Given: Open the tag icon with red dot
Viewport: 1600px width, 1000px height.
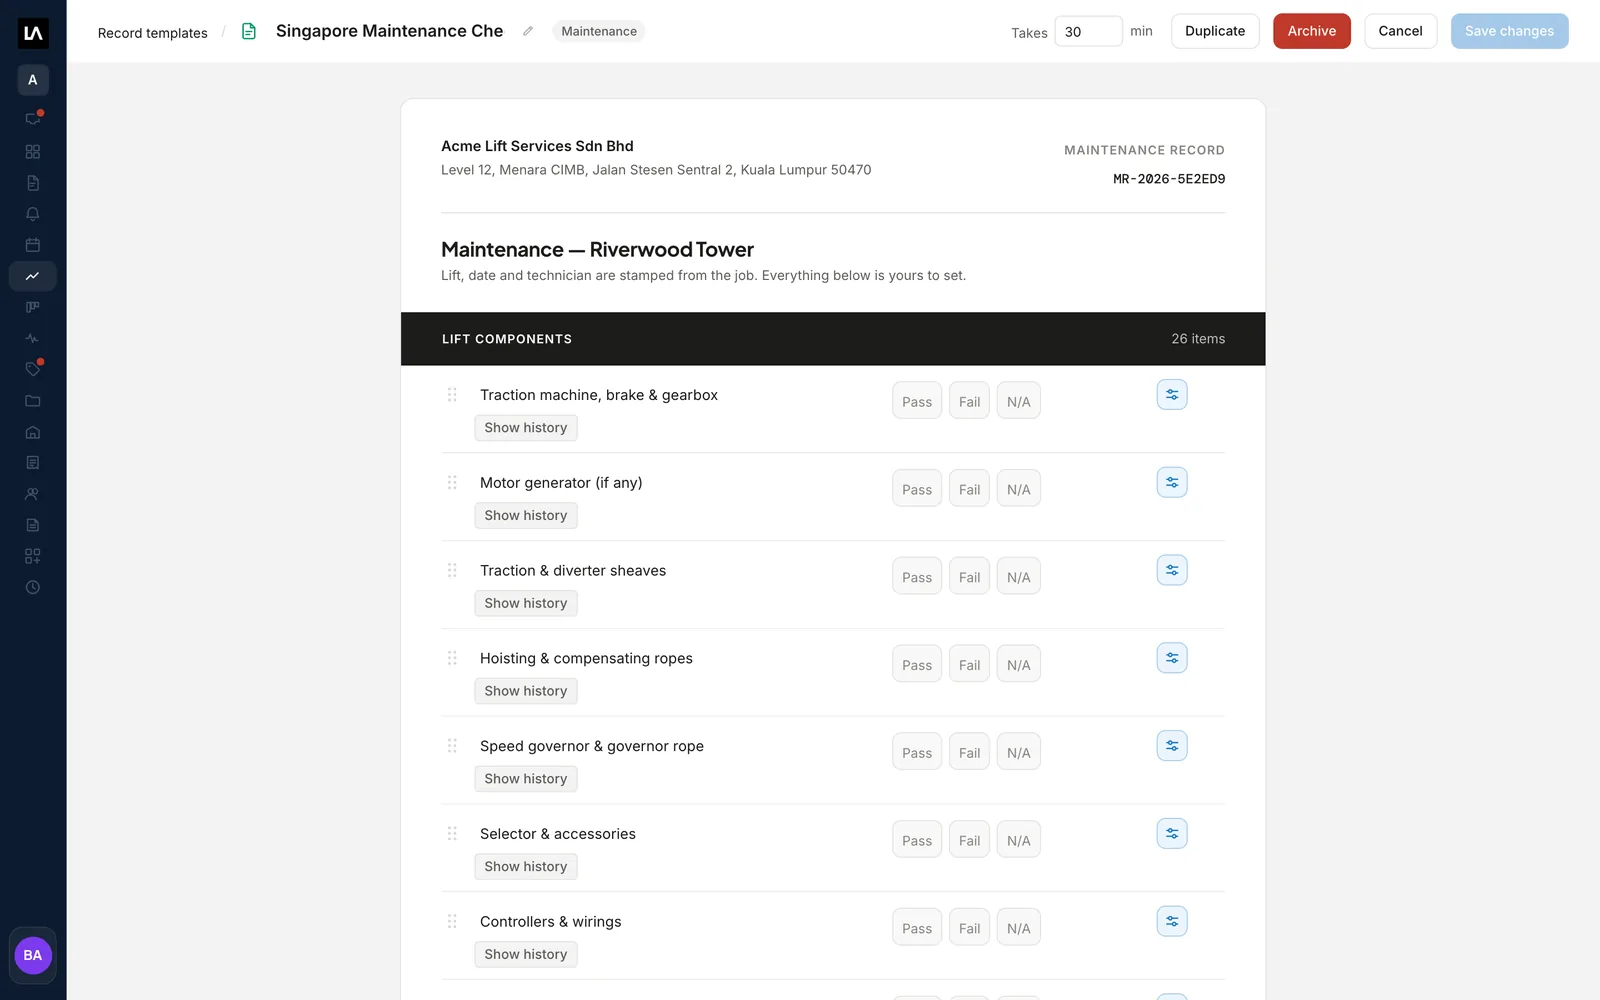Looking at the screenshot, I should point(33,369).
